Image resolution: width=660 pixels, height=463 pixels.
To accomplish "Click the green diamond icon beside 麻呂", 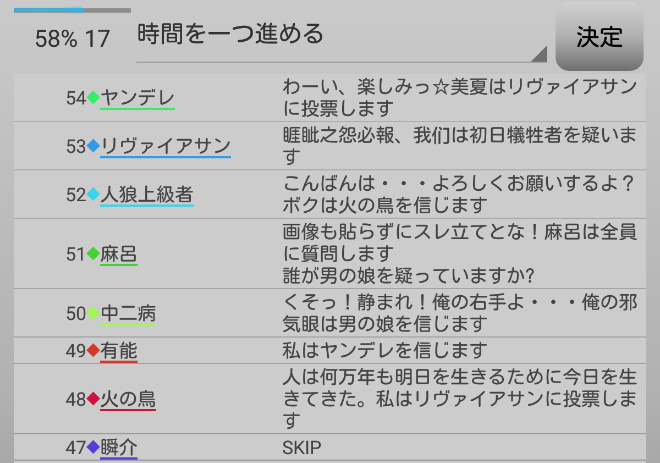I will (94, 254).
